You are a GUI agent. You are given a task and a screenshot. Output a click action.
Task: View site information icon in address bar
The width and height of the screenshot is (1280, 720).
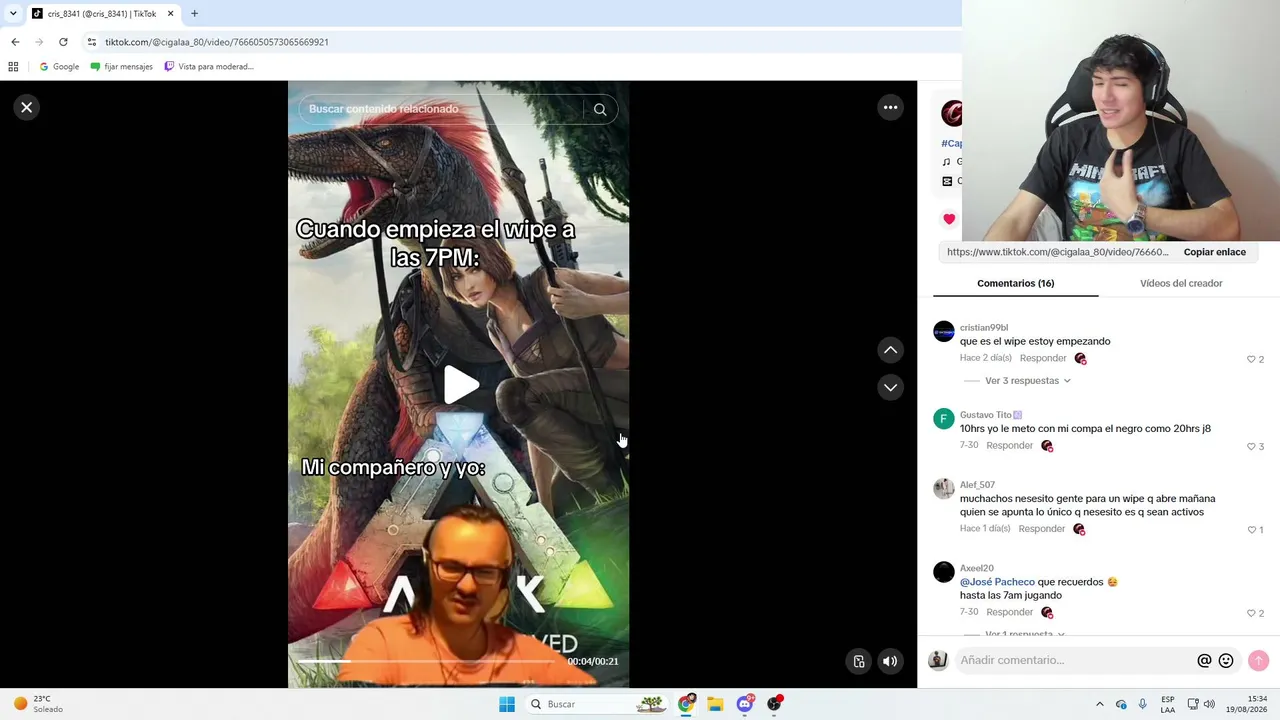click(92, 42)
